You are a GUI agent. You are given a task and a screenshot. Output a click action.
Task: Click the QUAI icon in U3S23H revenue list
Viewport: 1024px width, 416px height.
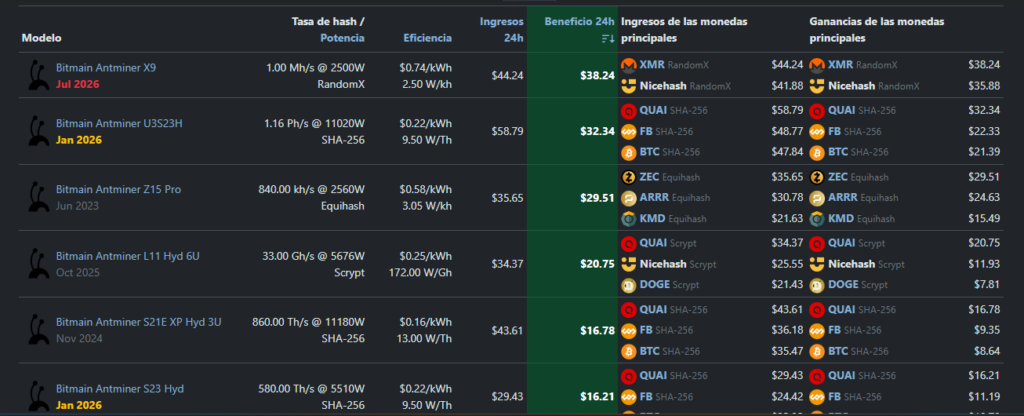click(629, 111)
